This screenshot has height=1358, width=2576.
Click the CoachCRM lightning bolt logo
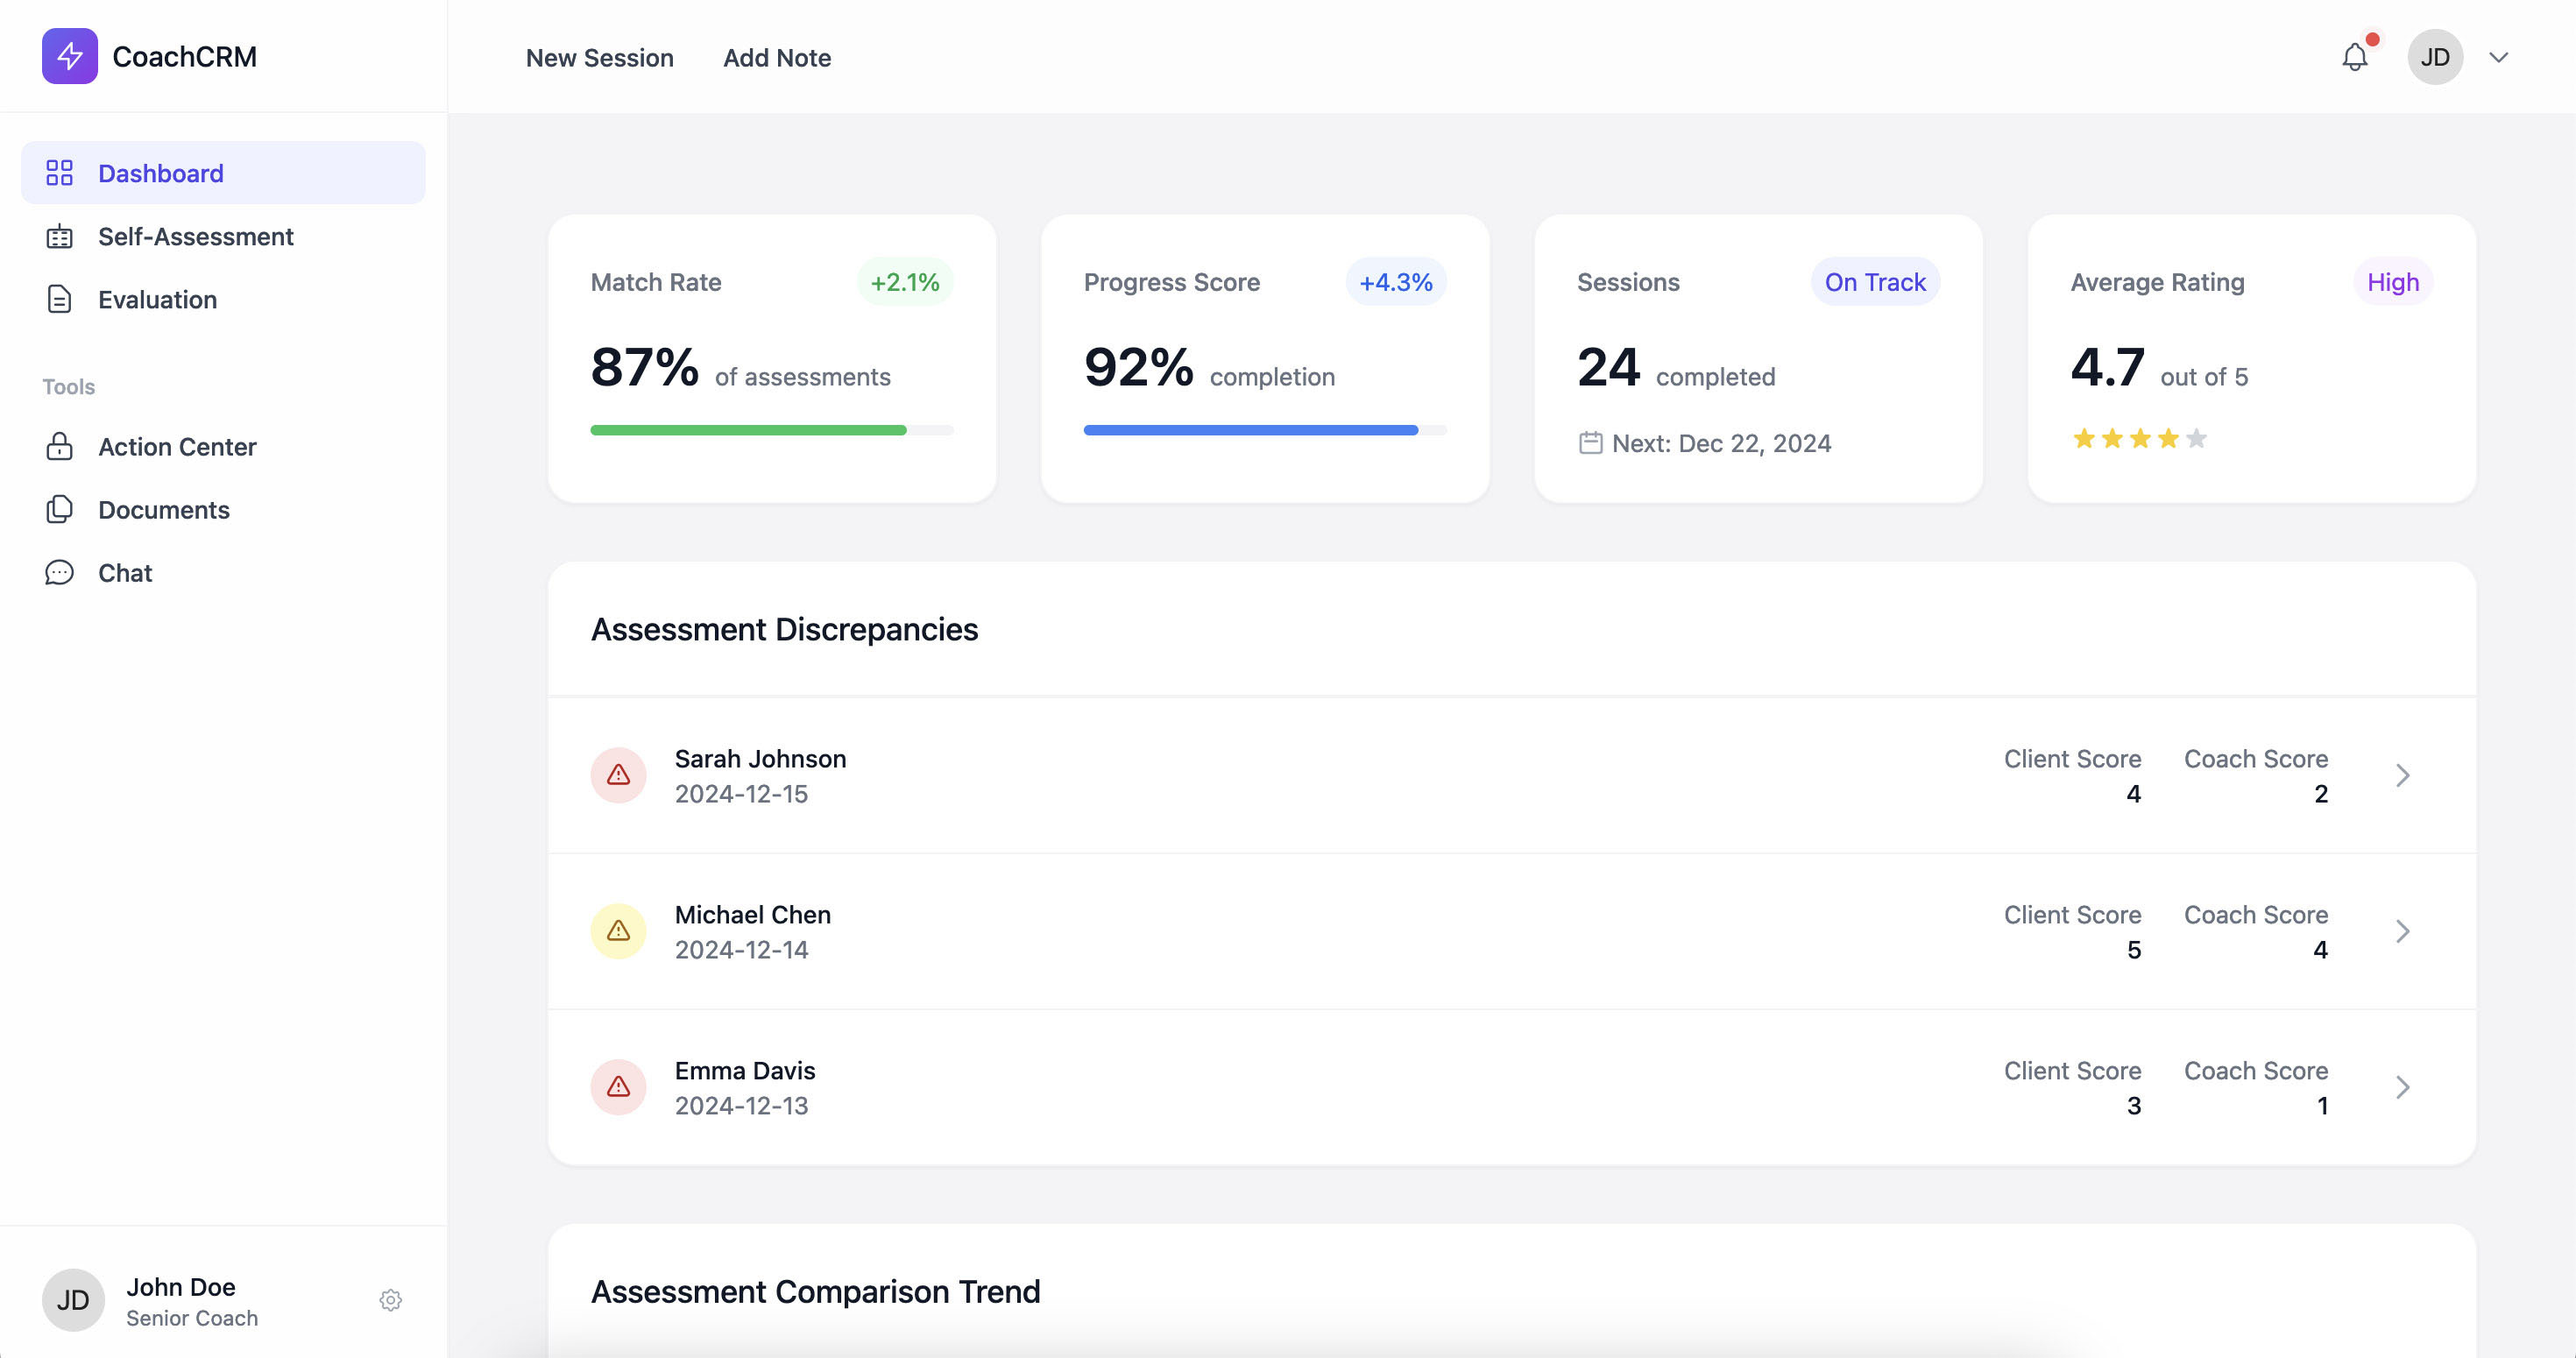tap(69, 56)
